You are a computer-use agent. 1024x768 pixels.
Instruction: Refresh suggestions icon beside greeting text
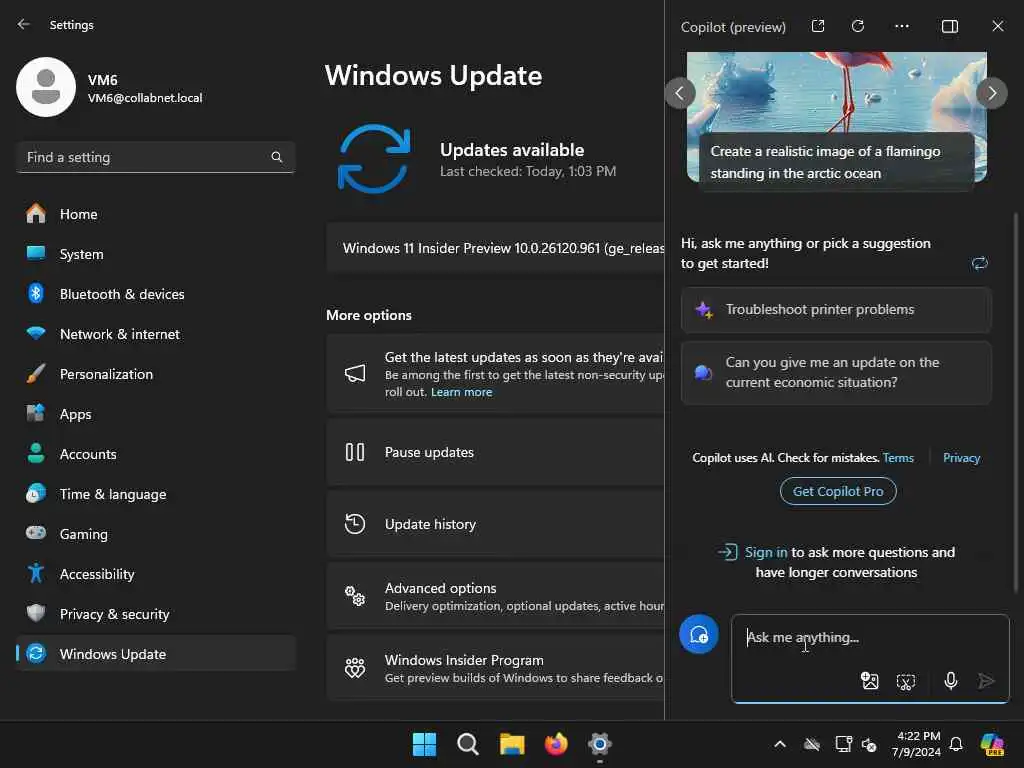(980, 263)
